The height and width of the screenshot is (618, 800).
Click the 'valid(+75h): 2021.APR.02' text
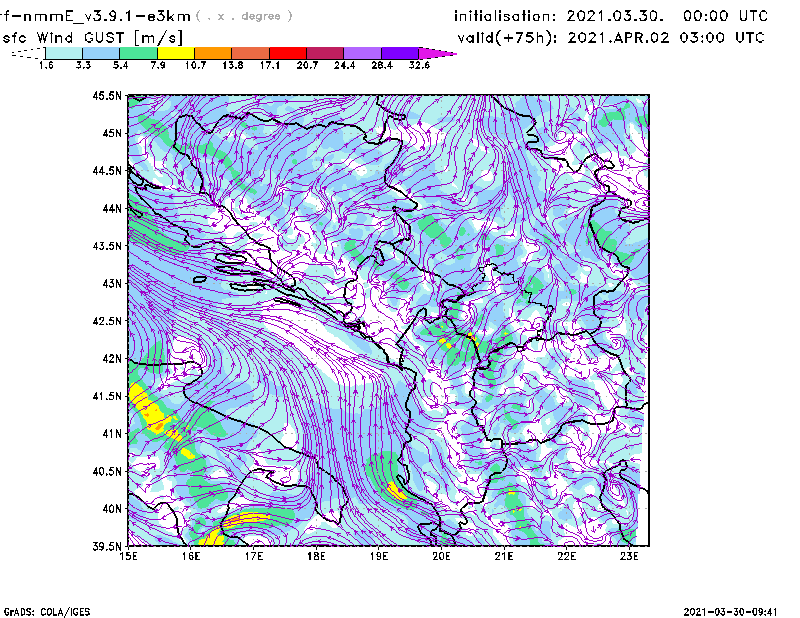[563, 38]
